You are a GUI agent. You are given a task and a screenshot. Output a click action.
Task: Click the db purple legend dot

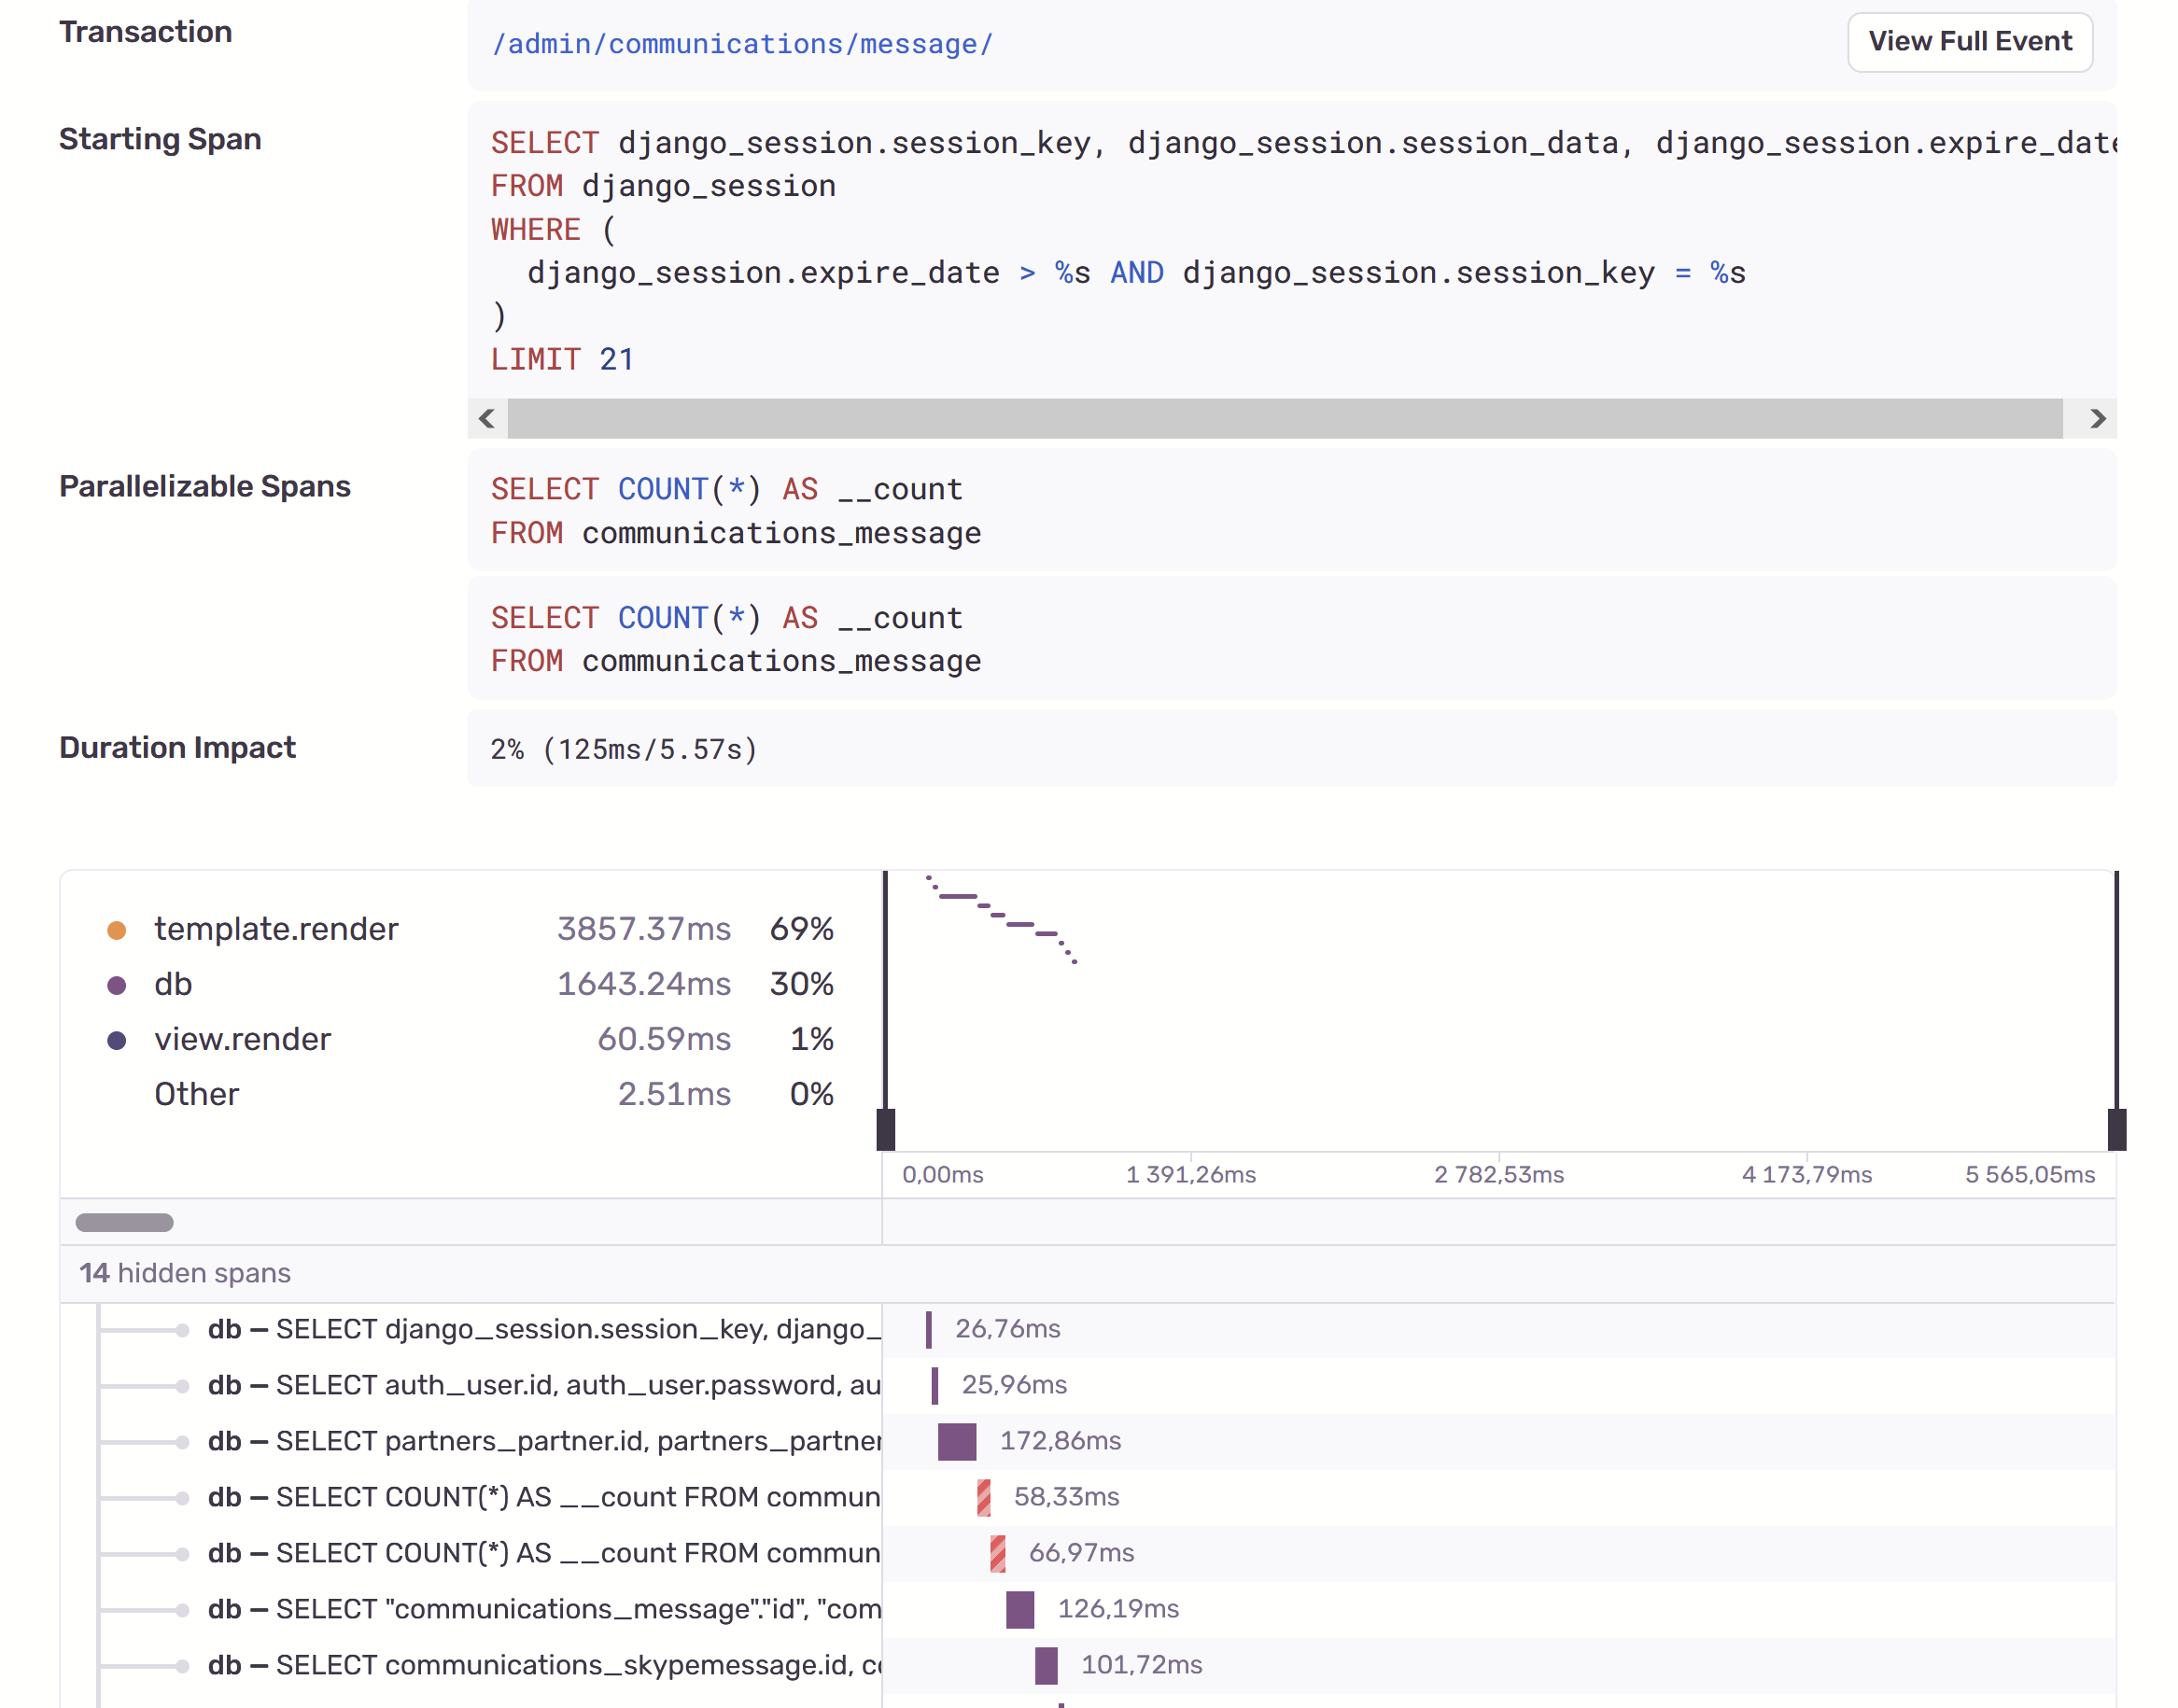click(117, 985)
